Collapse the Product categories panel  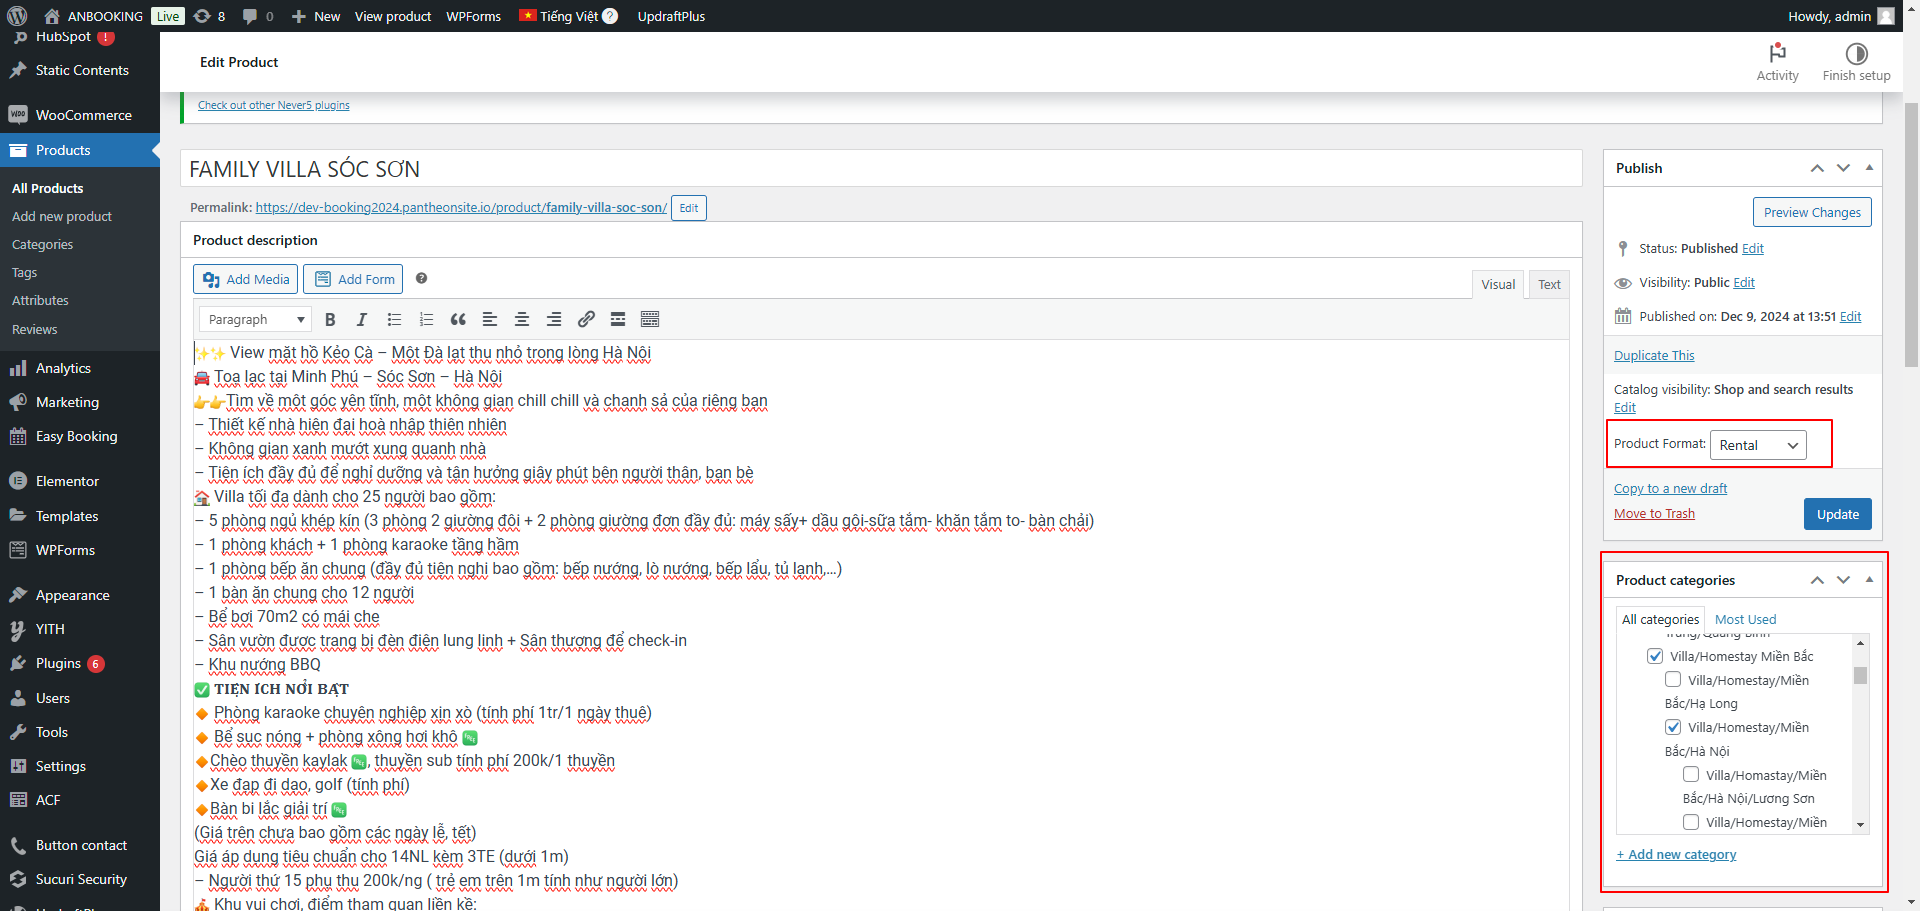(x=1869, y=580)
